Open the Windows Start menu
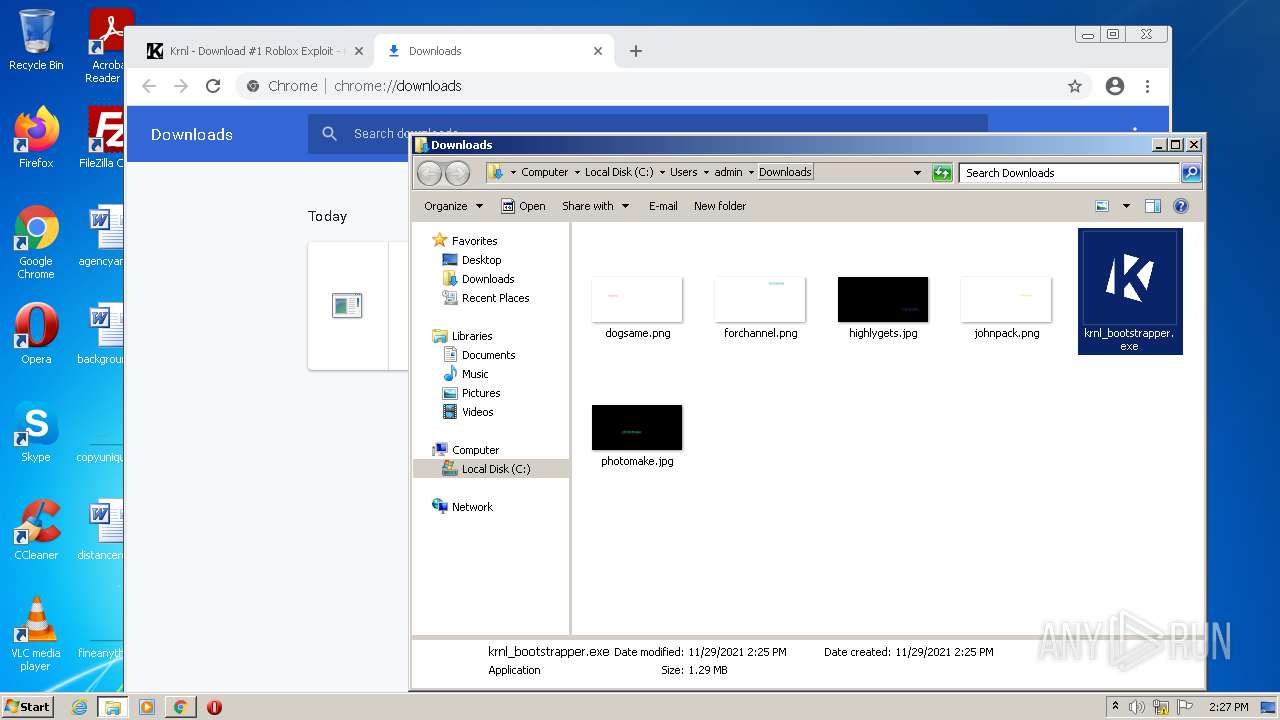1280x720 pixels. pos(28,707)
